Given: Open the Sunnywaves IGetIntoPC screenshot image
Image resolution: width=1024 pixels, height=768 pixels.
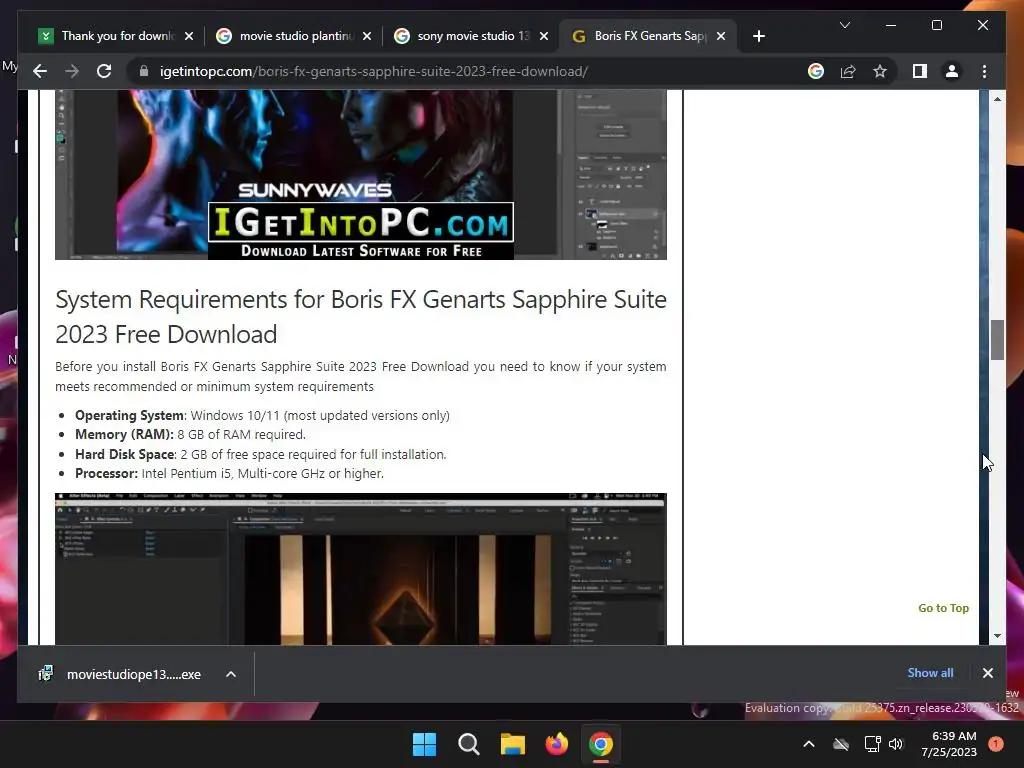Looking at the screenshot, I should tap(360, 174).
